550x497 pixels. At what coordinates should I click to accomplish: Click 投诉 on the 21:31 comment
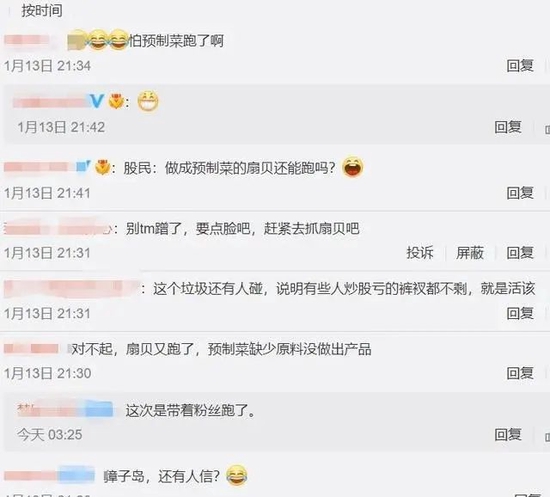[x=420, y=253]
